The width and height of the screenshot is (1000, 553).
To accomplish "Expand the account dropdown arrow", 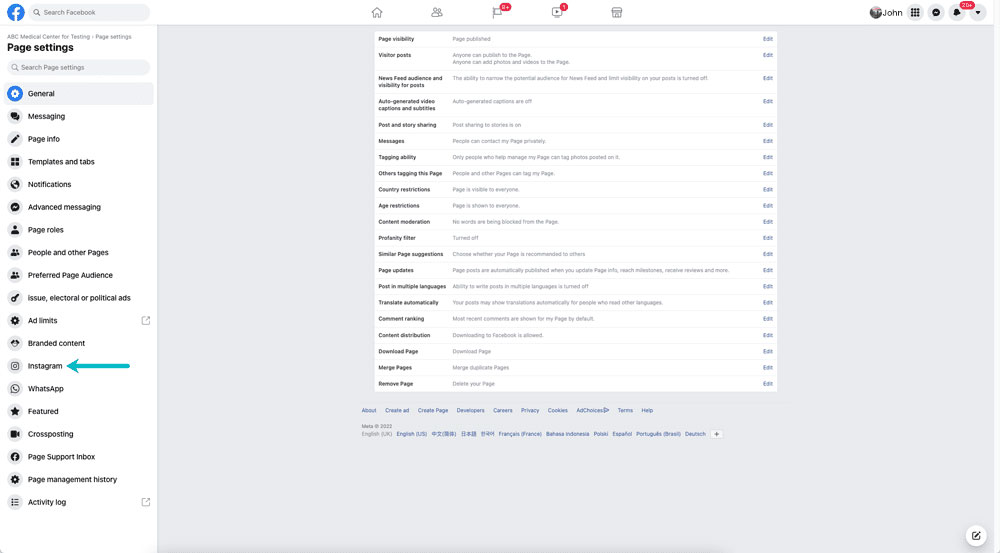I will point(978,13).
